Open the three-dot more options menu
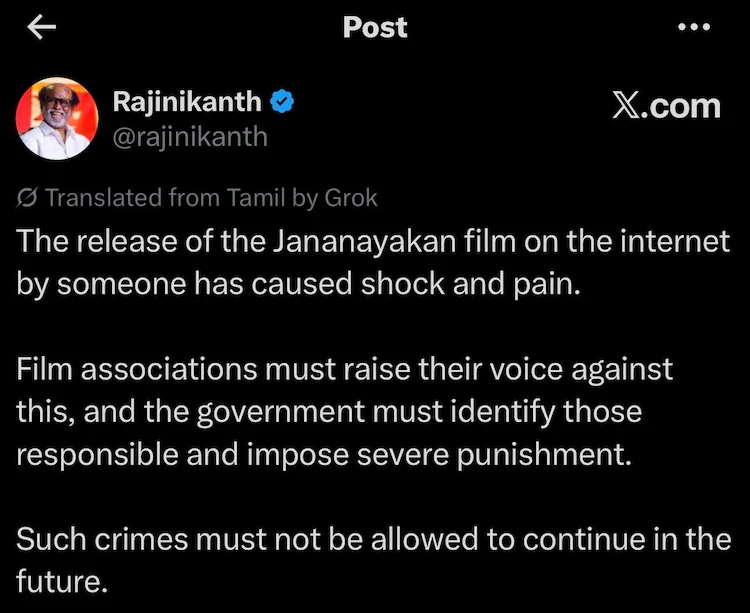This screenshot has height=613, width=750. click(694, 27)
